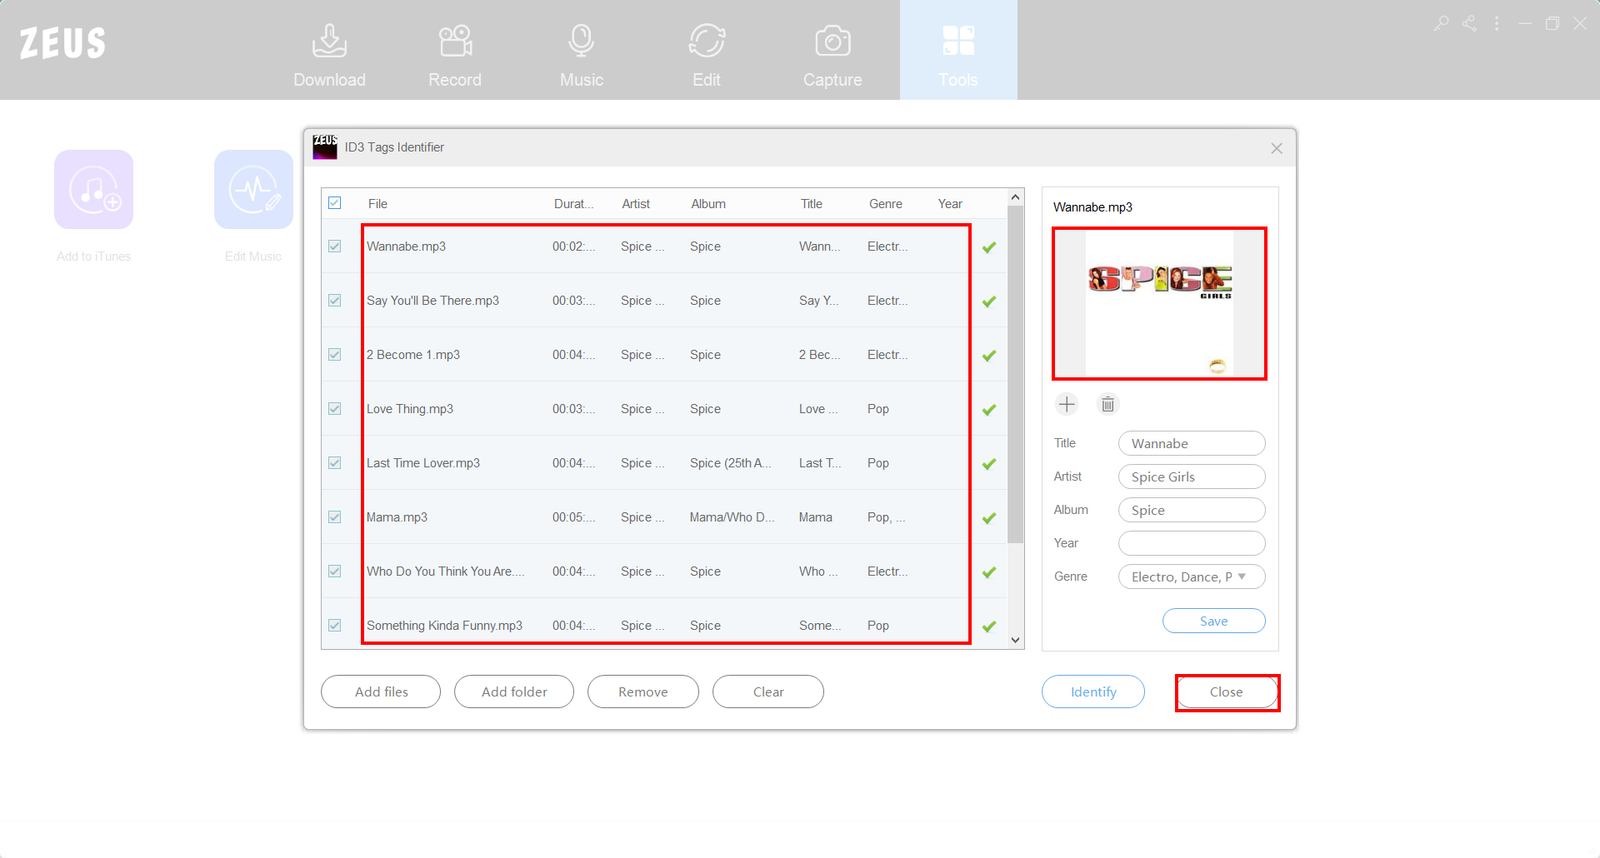Click the Spice Girls album cover thumbnail

1160,303
